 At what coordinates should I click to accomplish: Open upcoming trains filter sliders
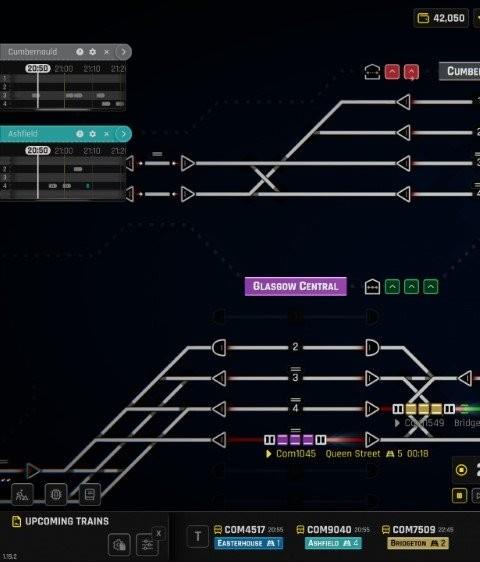pyautogui.click(x=147, y=545)
